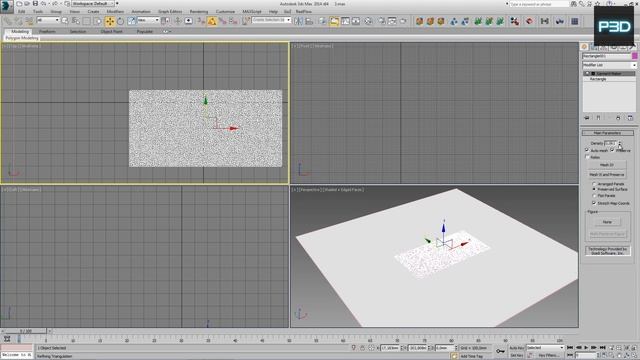Click Mesh It and Preserve button
The height and width of the screenshot is (360, 640).
pyautogui.click(x=607, y=175)
